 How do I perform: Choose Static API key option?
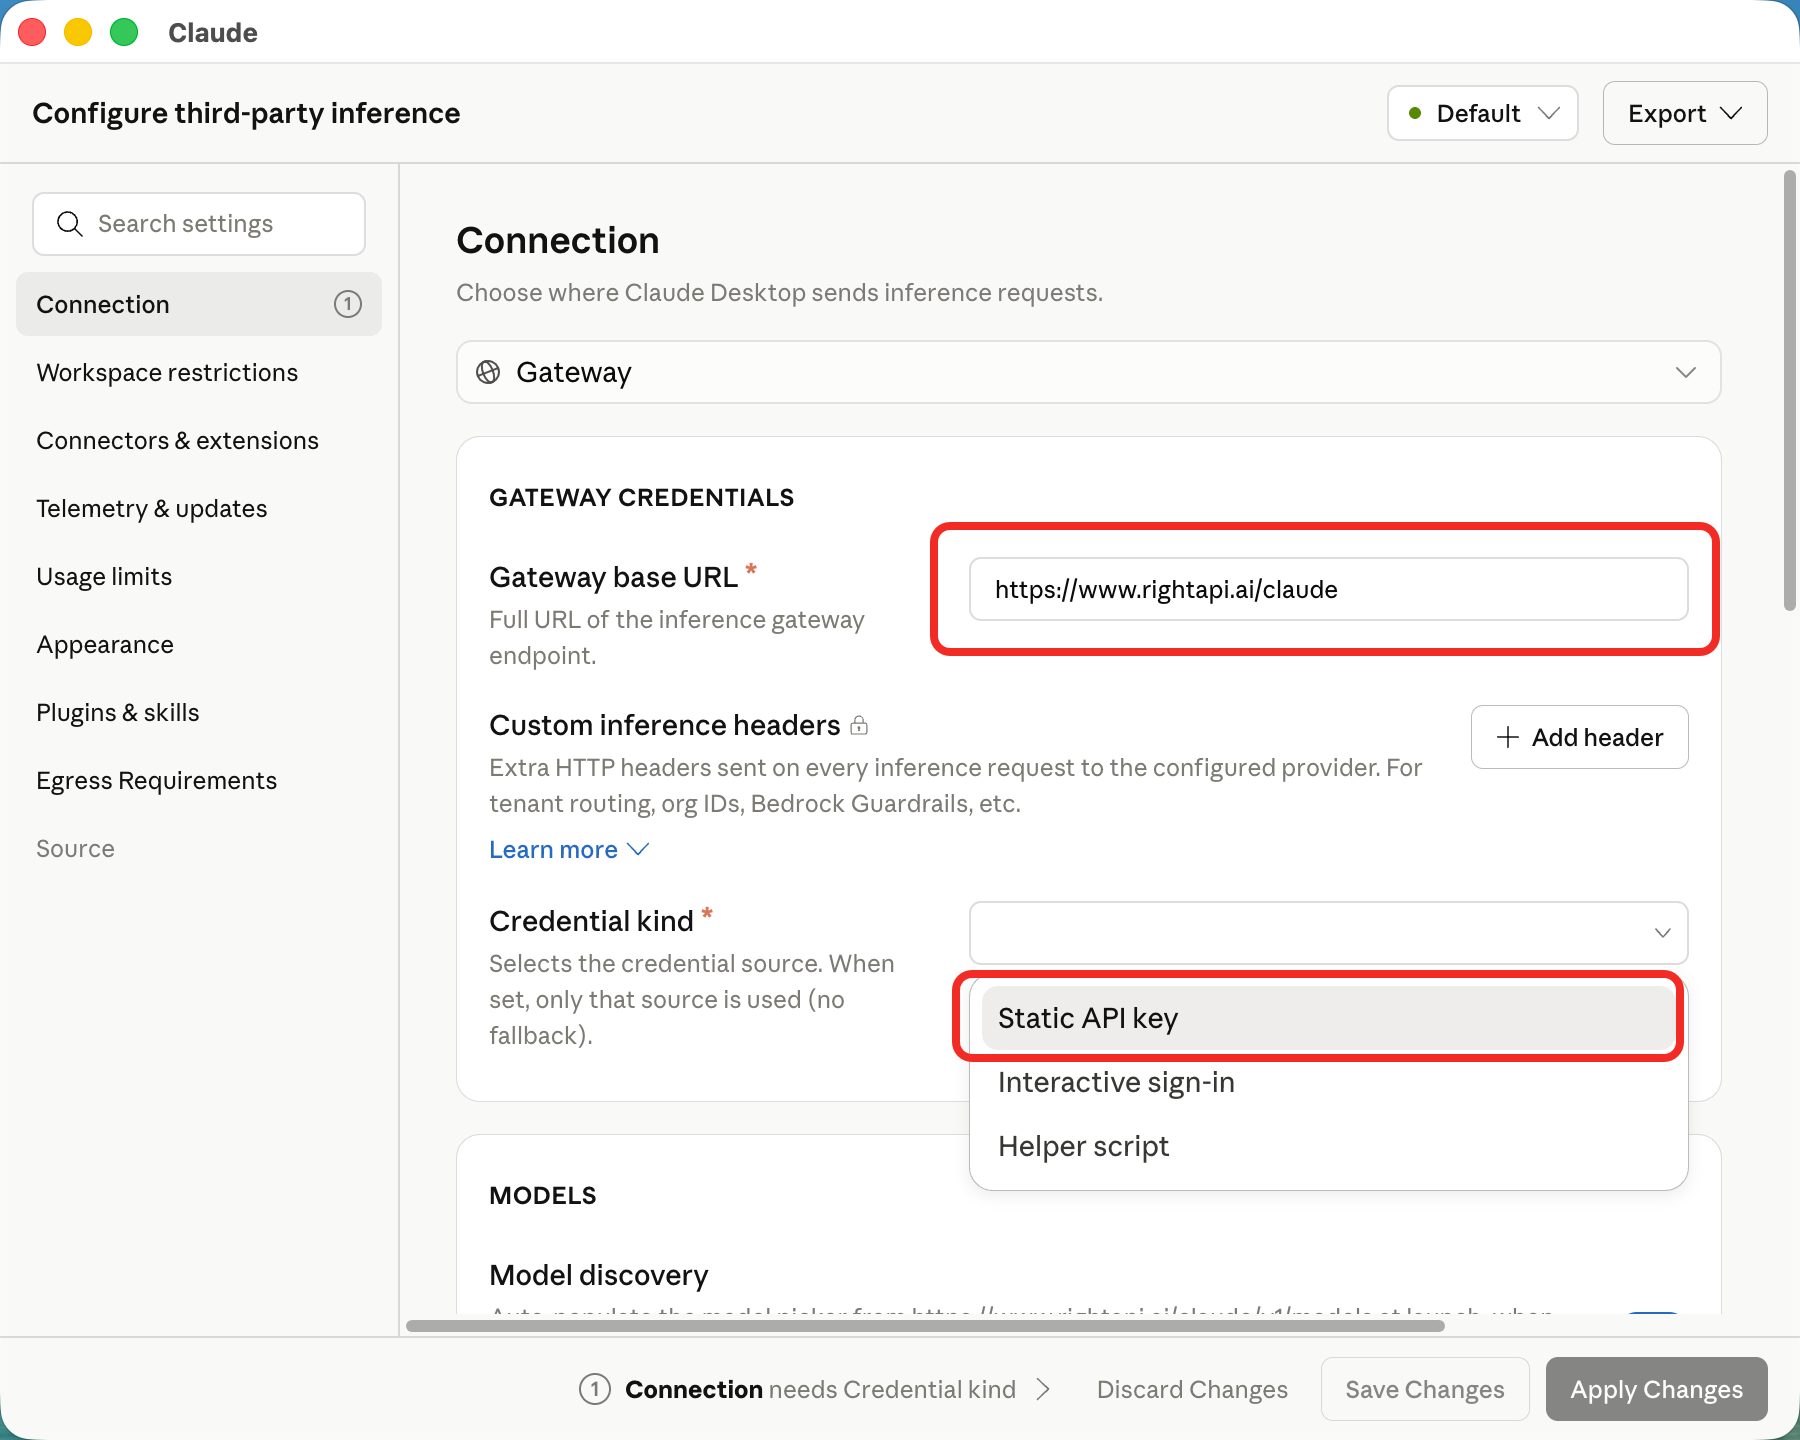pos(1328,1018)
